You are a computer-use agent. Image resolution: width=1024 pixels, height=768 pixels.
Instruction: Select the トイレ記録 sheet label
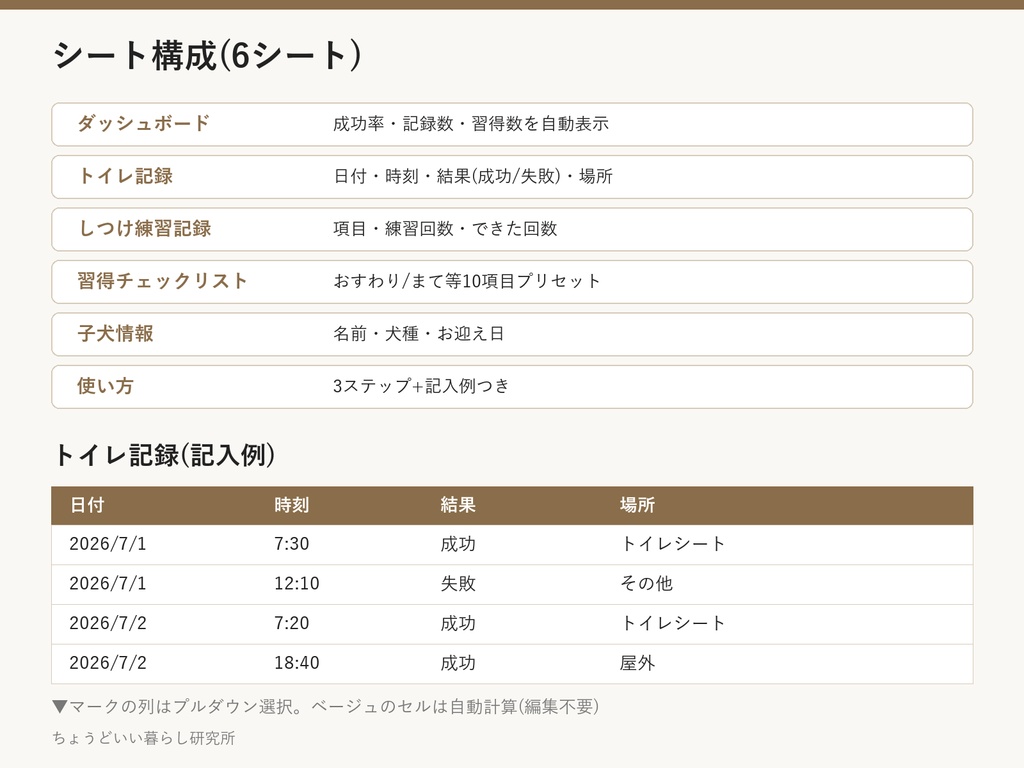tap(125, 176)
